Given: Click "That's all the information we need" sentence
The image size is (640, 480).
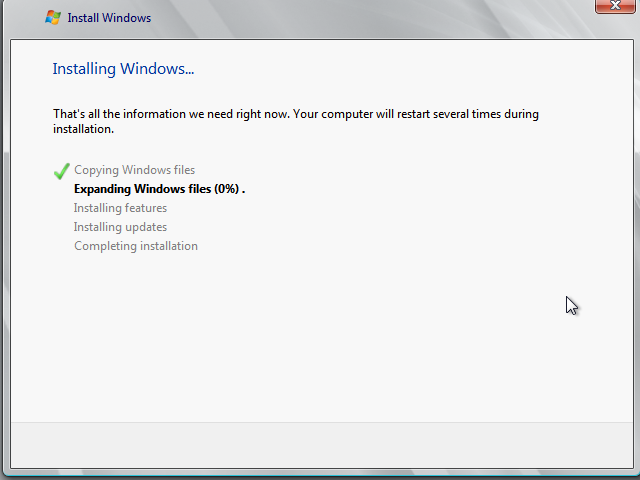Looking at the screenshot, I should tap(171, 114).
